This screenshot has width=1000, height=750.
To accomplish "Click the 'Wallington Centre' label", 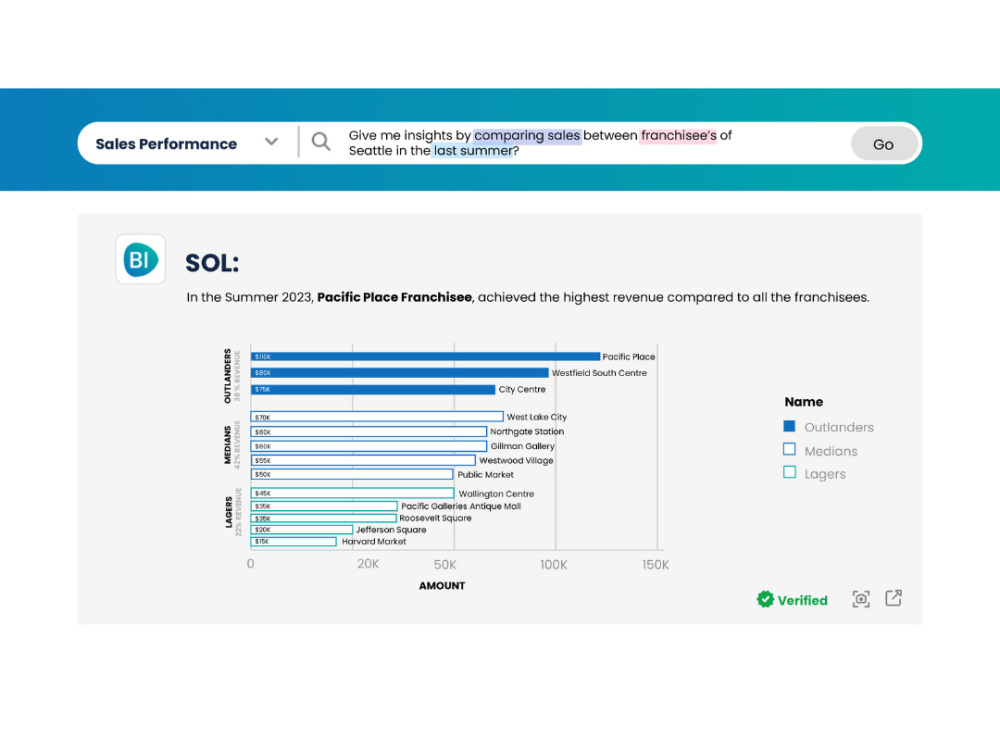I will (x=496, y=494).
